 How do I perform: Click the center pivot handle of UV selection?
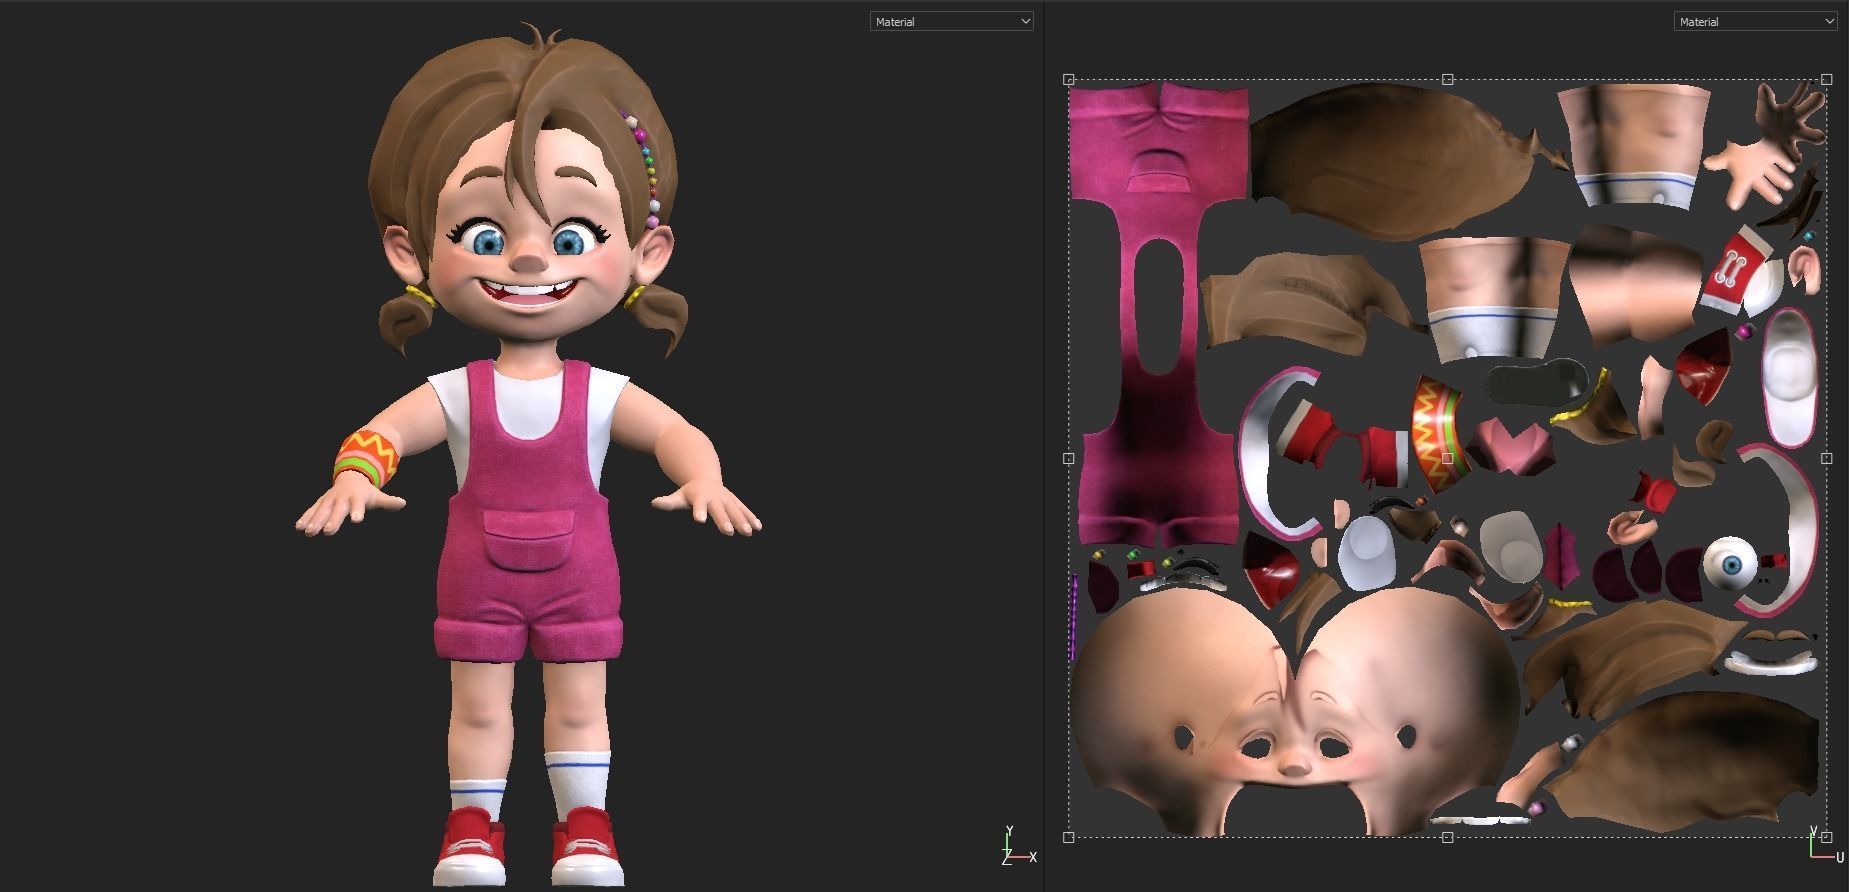[1447, 458]
